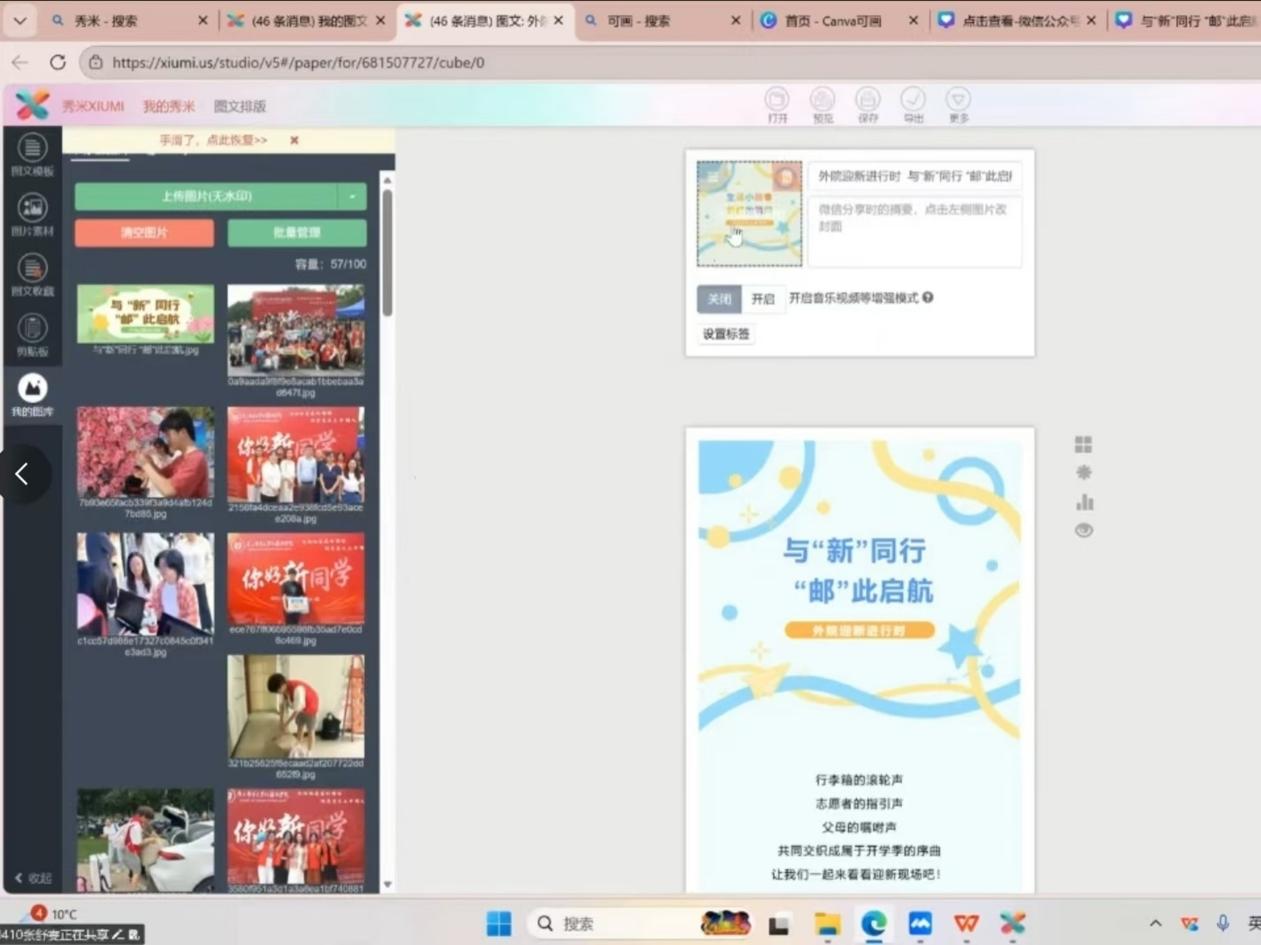Click the 导出 export toolbar icon

pyautogui.click(x=912, y=103)
